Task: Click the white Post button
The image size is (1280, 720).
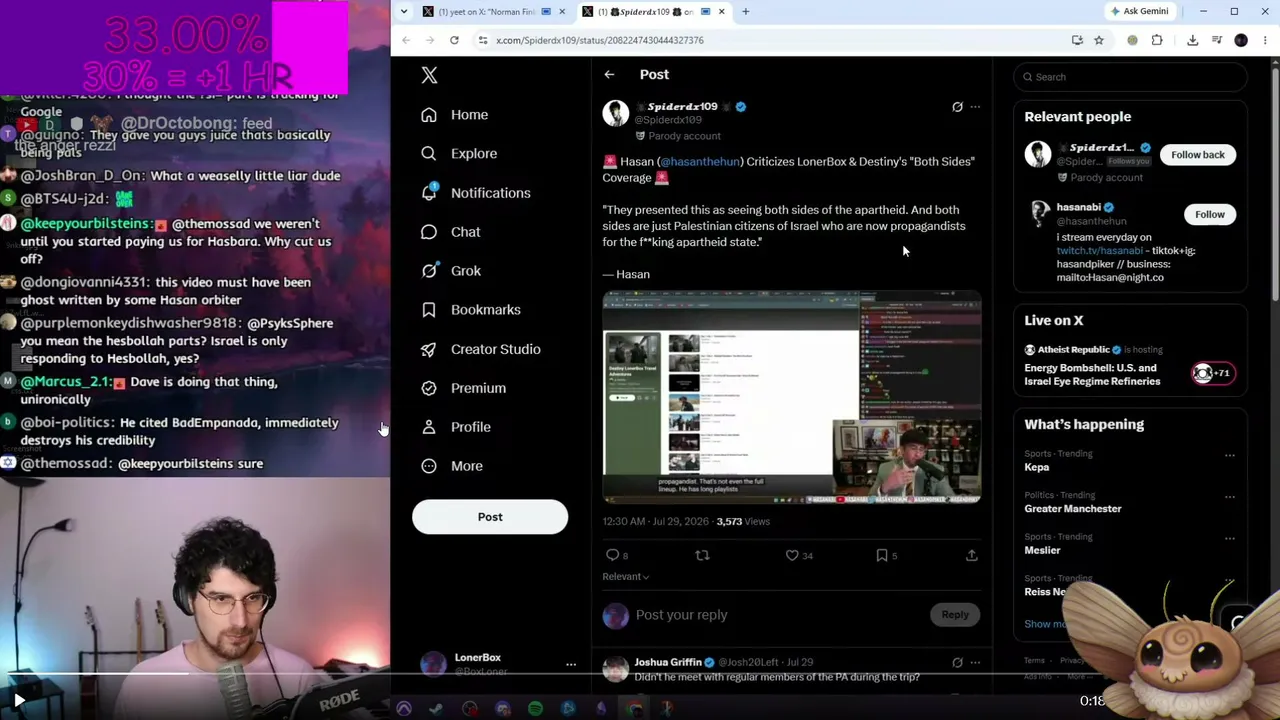Action: (x=490, y=517)
